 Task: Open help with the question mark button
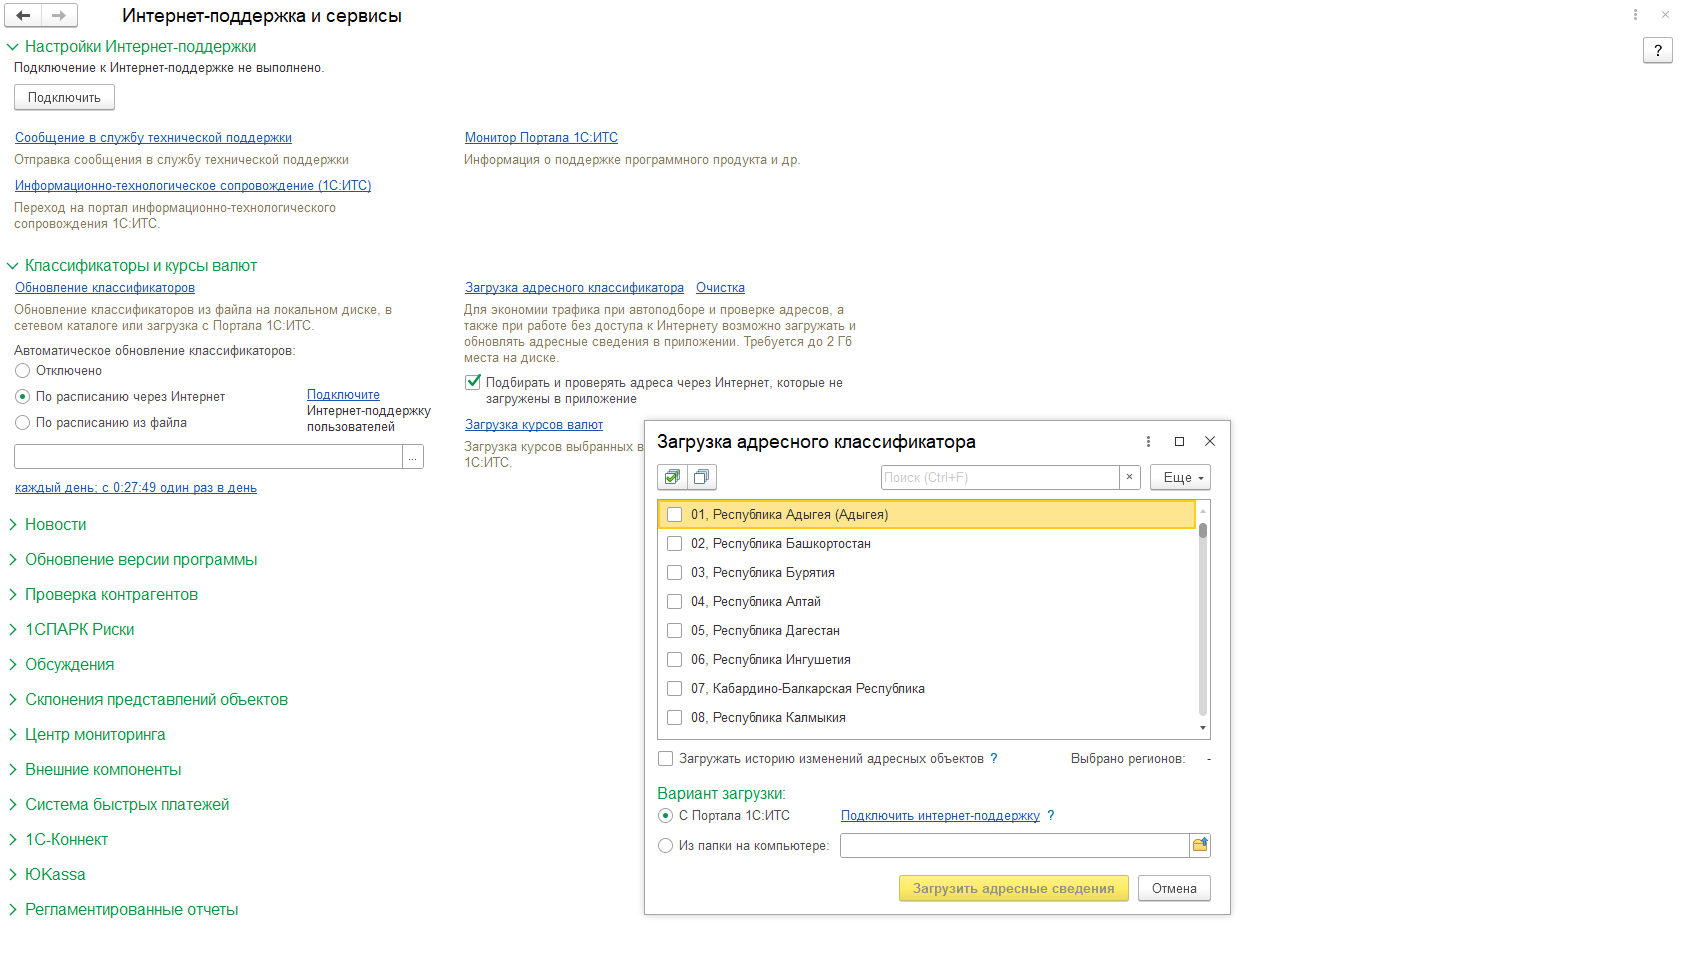[1658, 50]
